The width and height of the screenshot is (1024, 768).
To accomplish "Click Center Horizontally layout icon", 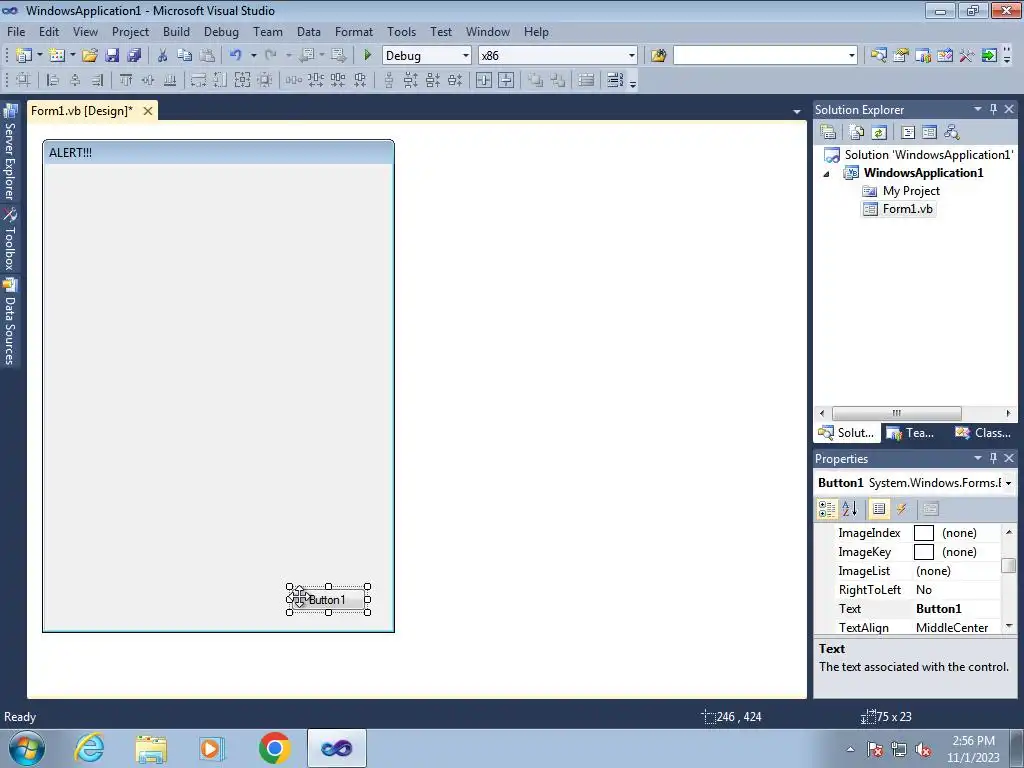I will click(x=484, y=80).
